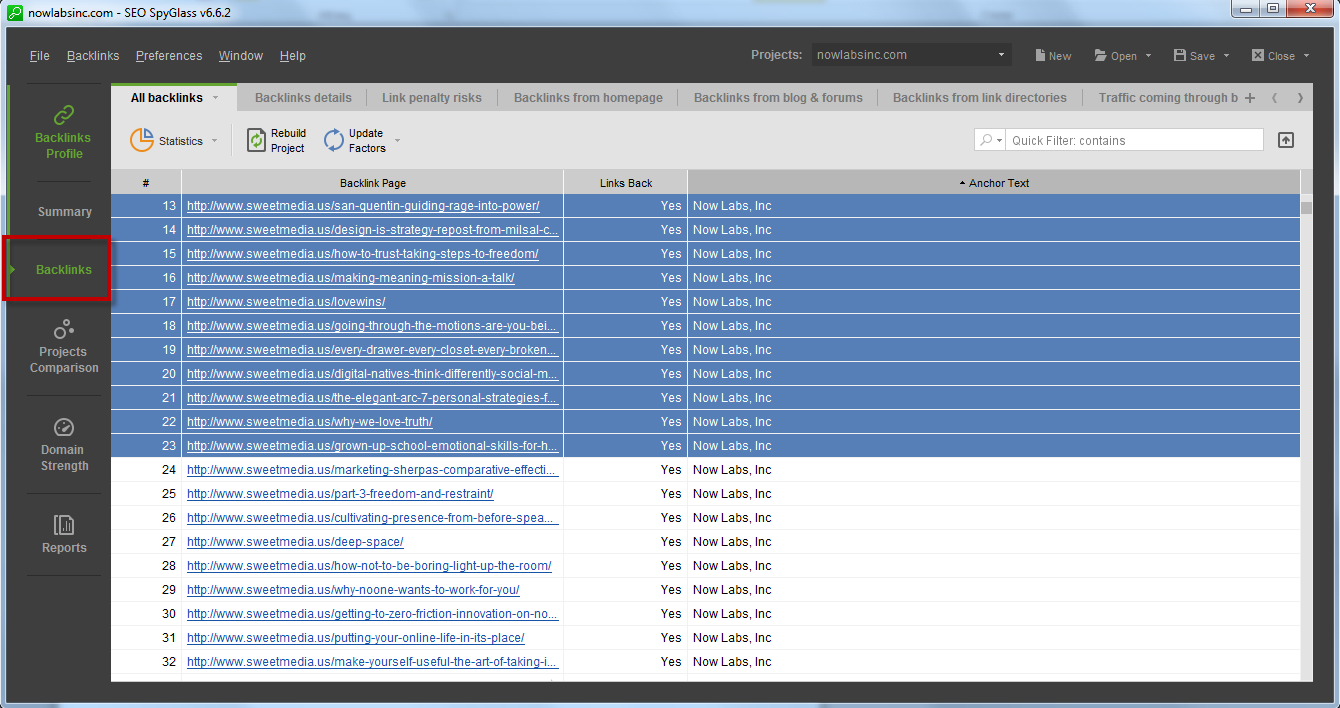1340x708 pixels.
Task: Expand the Close button dropdown arrow
Action: (1306, 56)
